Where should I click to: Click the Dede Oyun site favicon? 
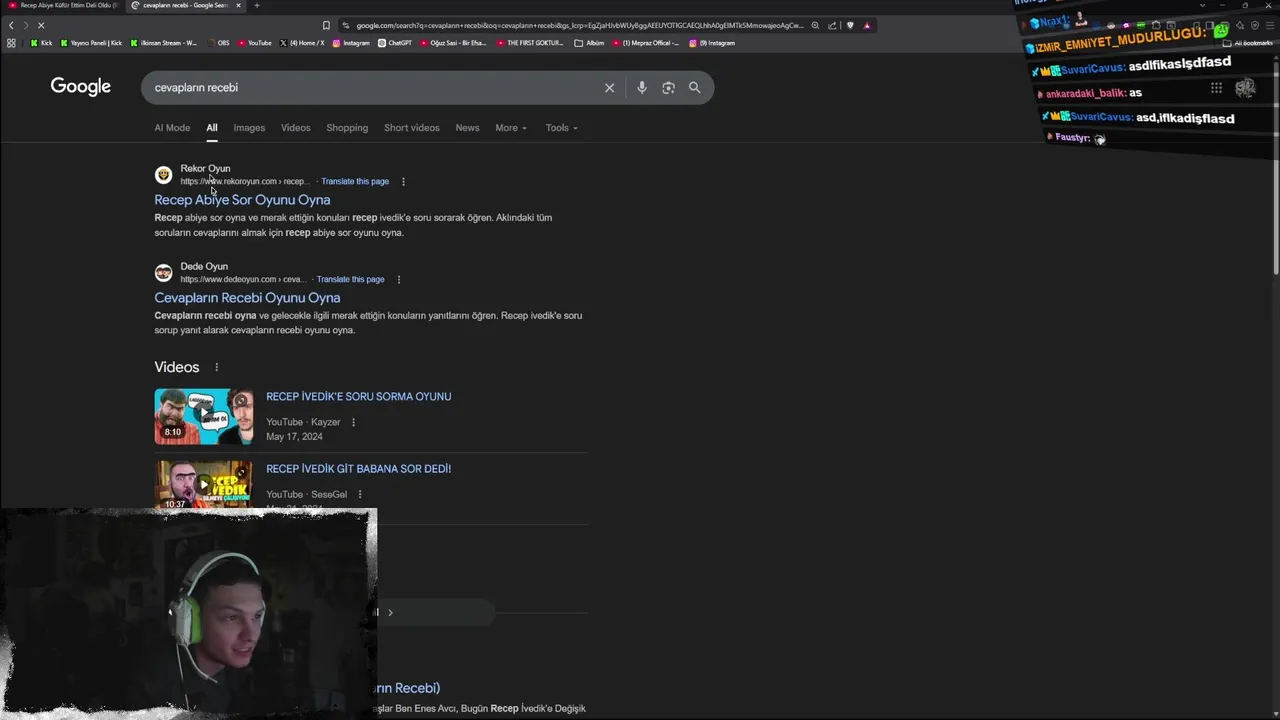(x=163, y=273)
